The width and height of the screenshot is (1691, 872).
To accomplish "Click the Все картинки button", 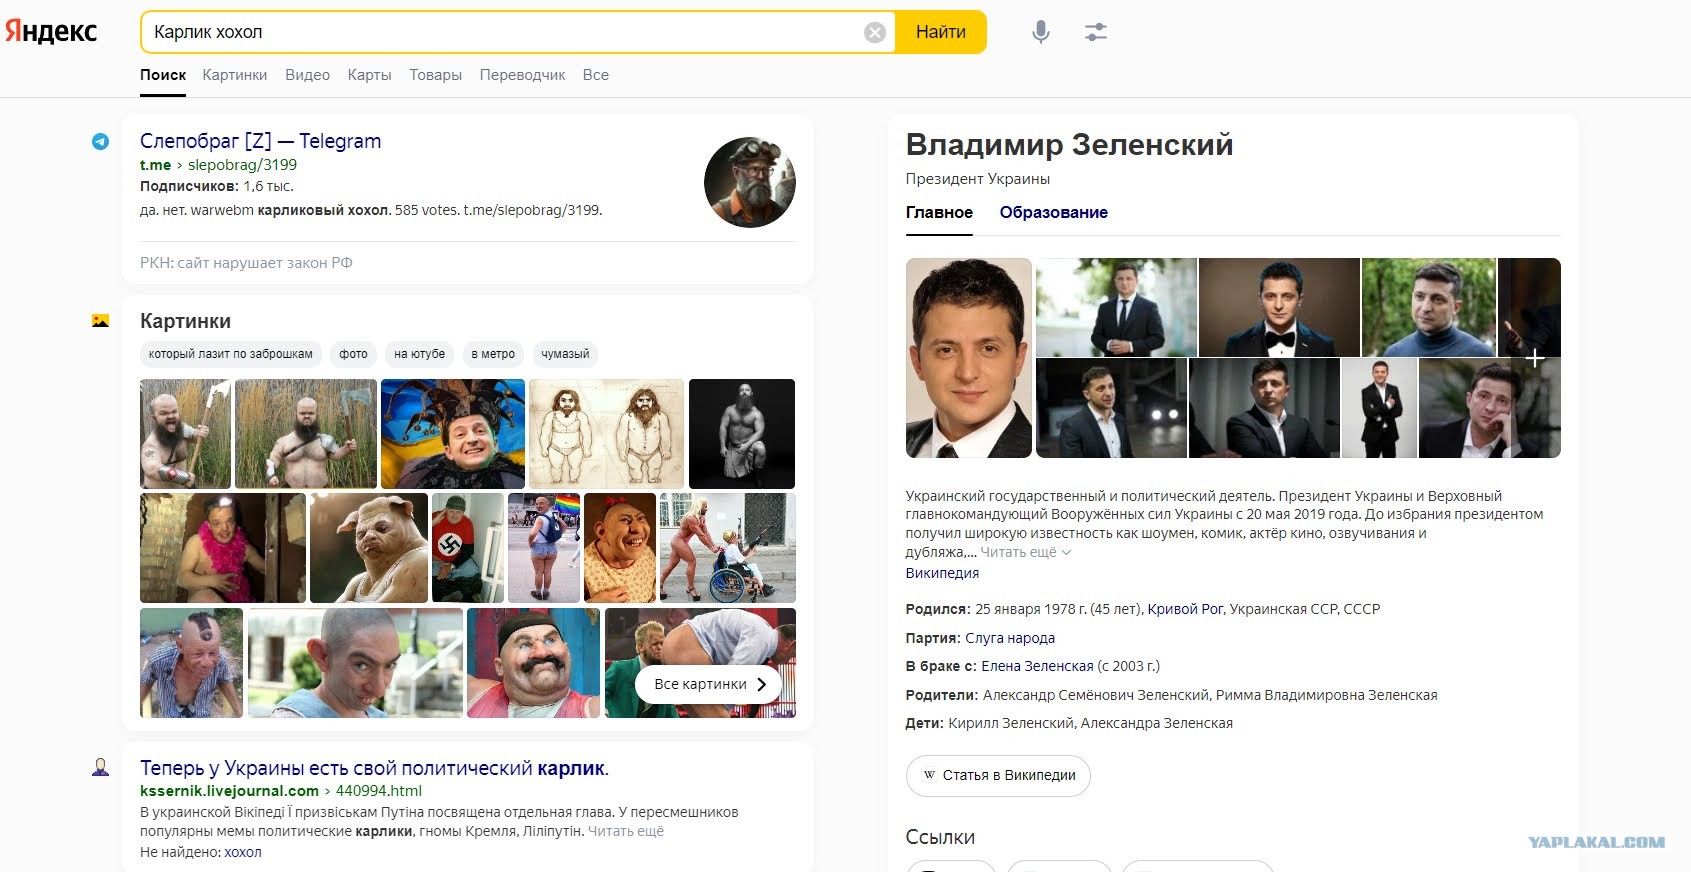I will [x=709, y=685].
